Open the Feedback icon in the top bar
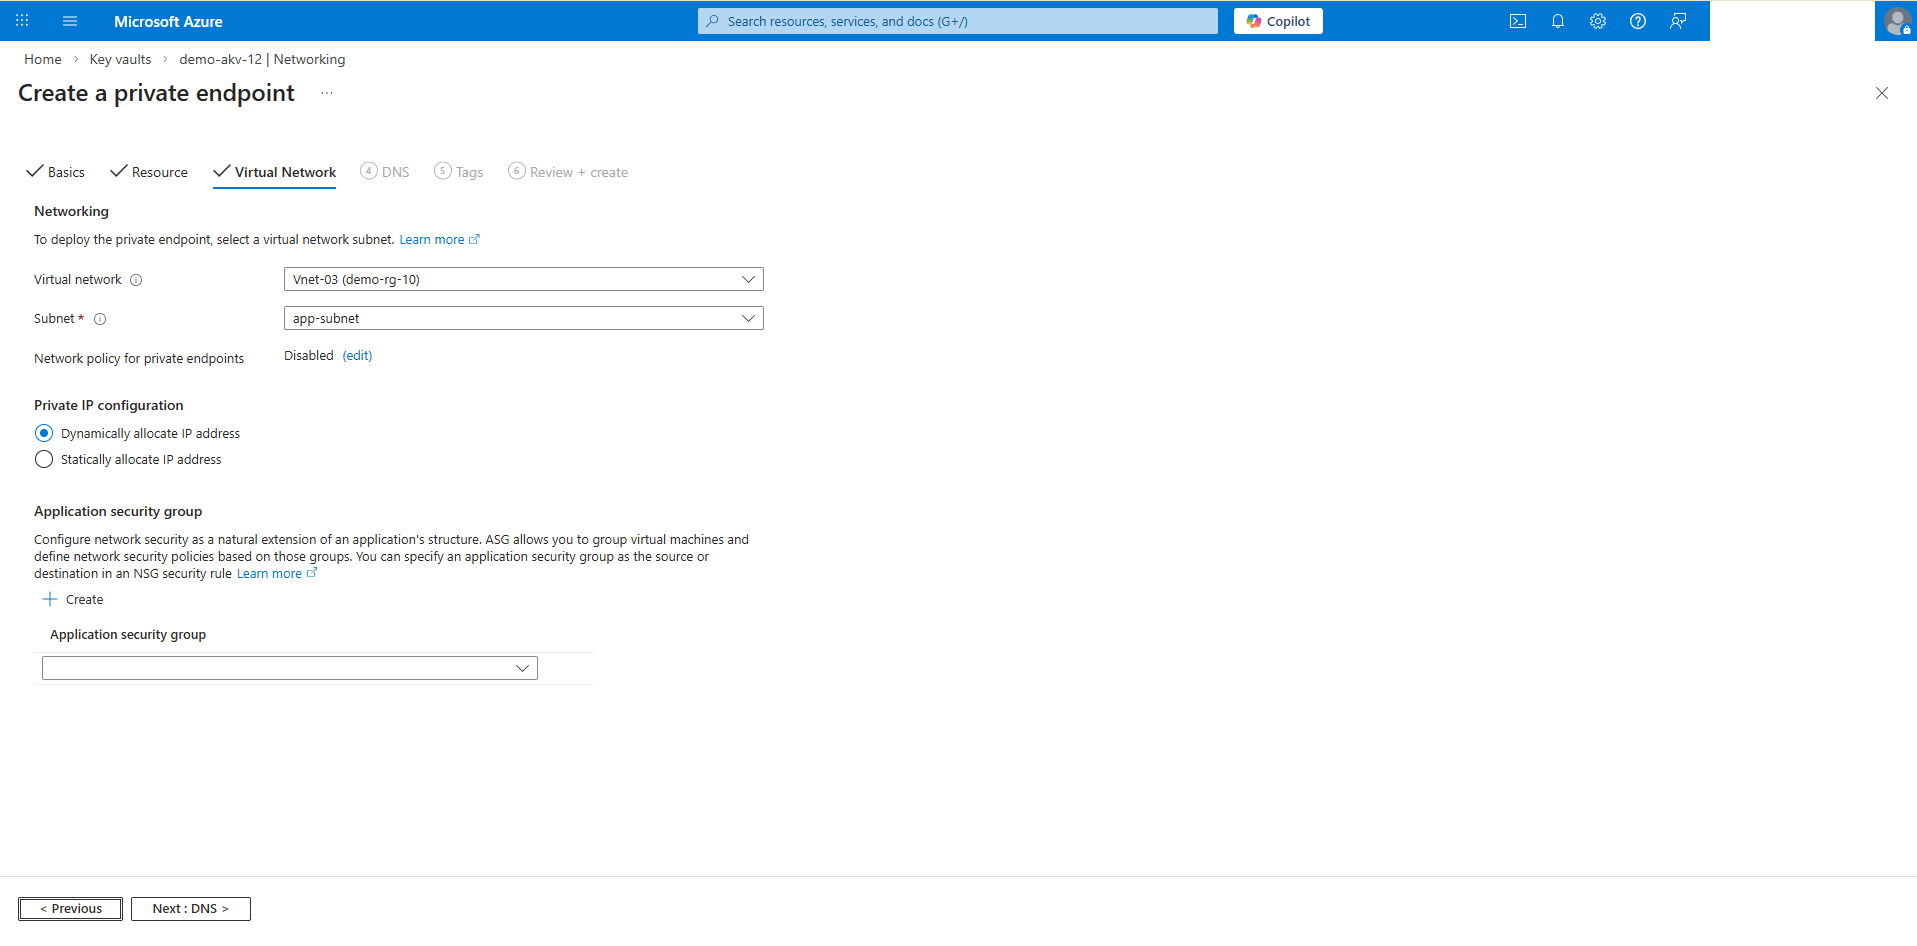Viewport: 1917px width, 946px height. (1677, 20)
